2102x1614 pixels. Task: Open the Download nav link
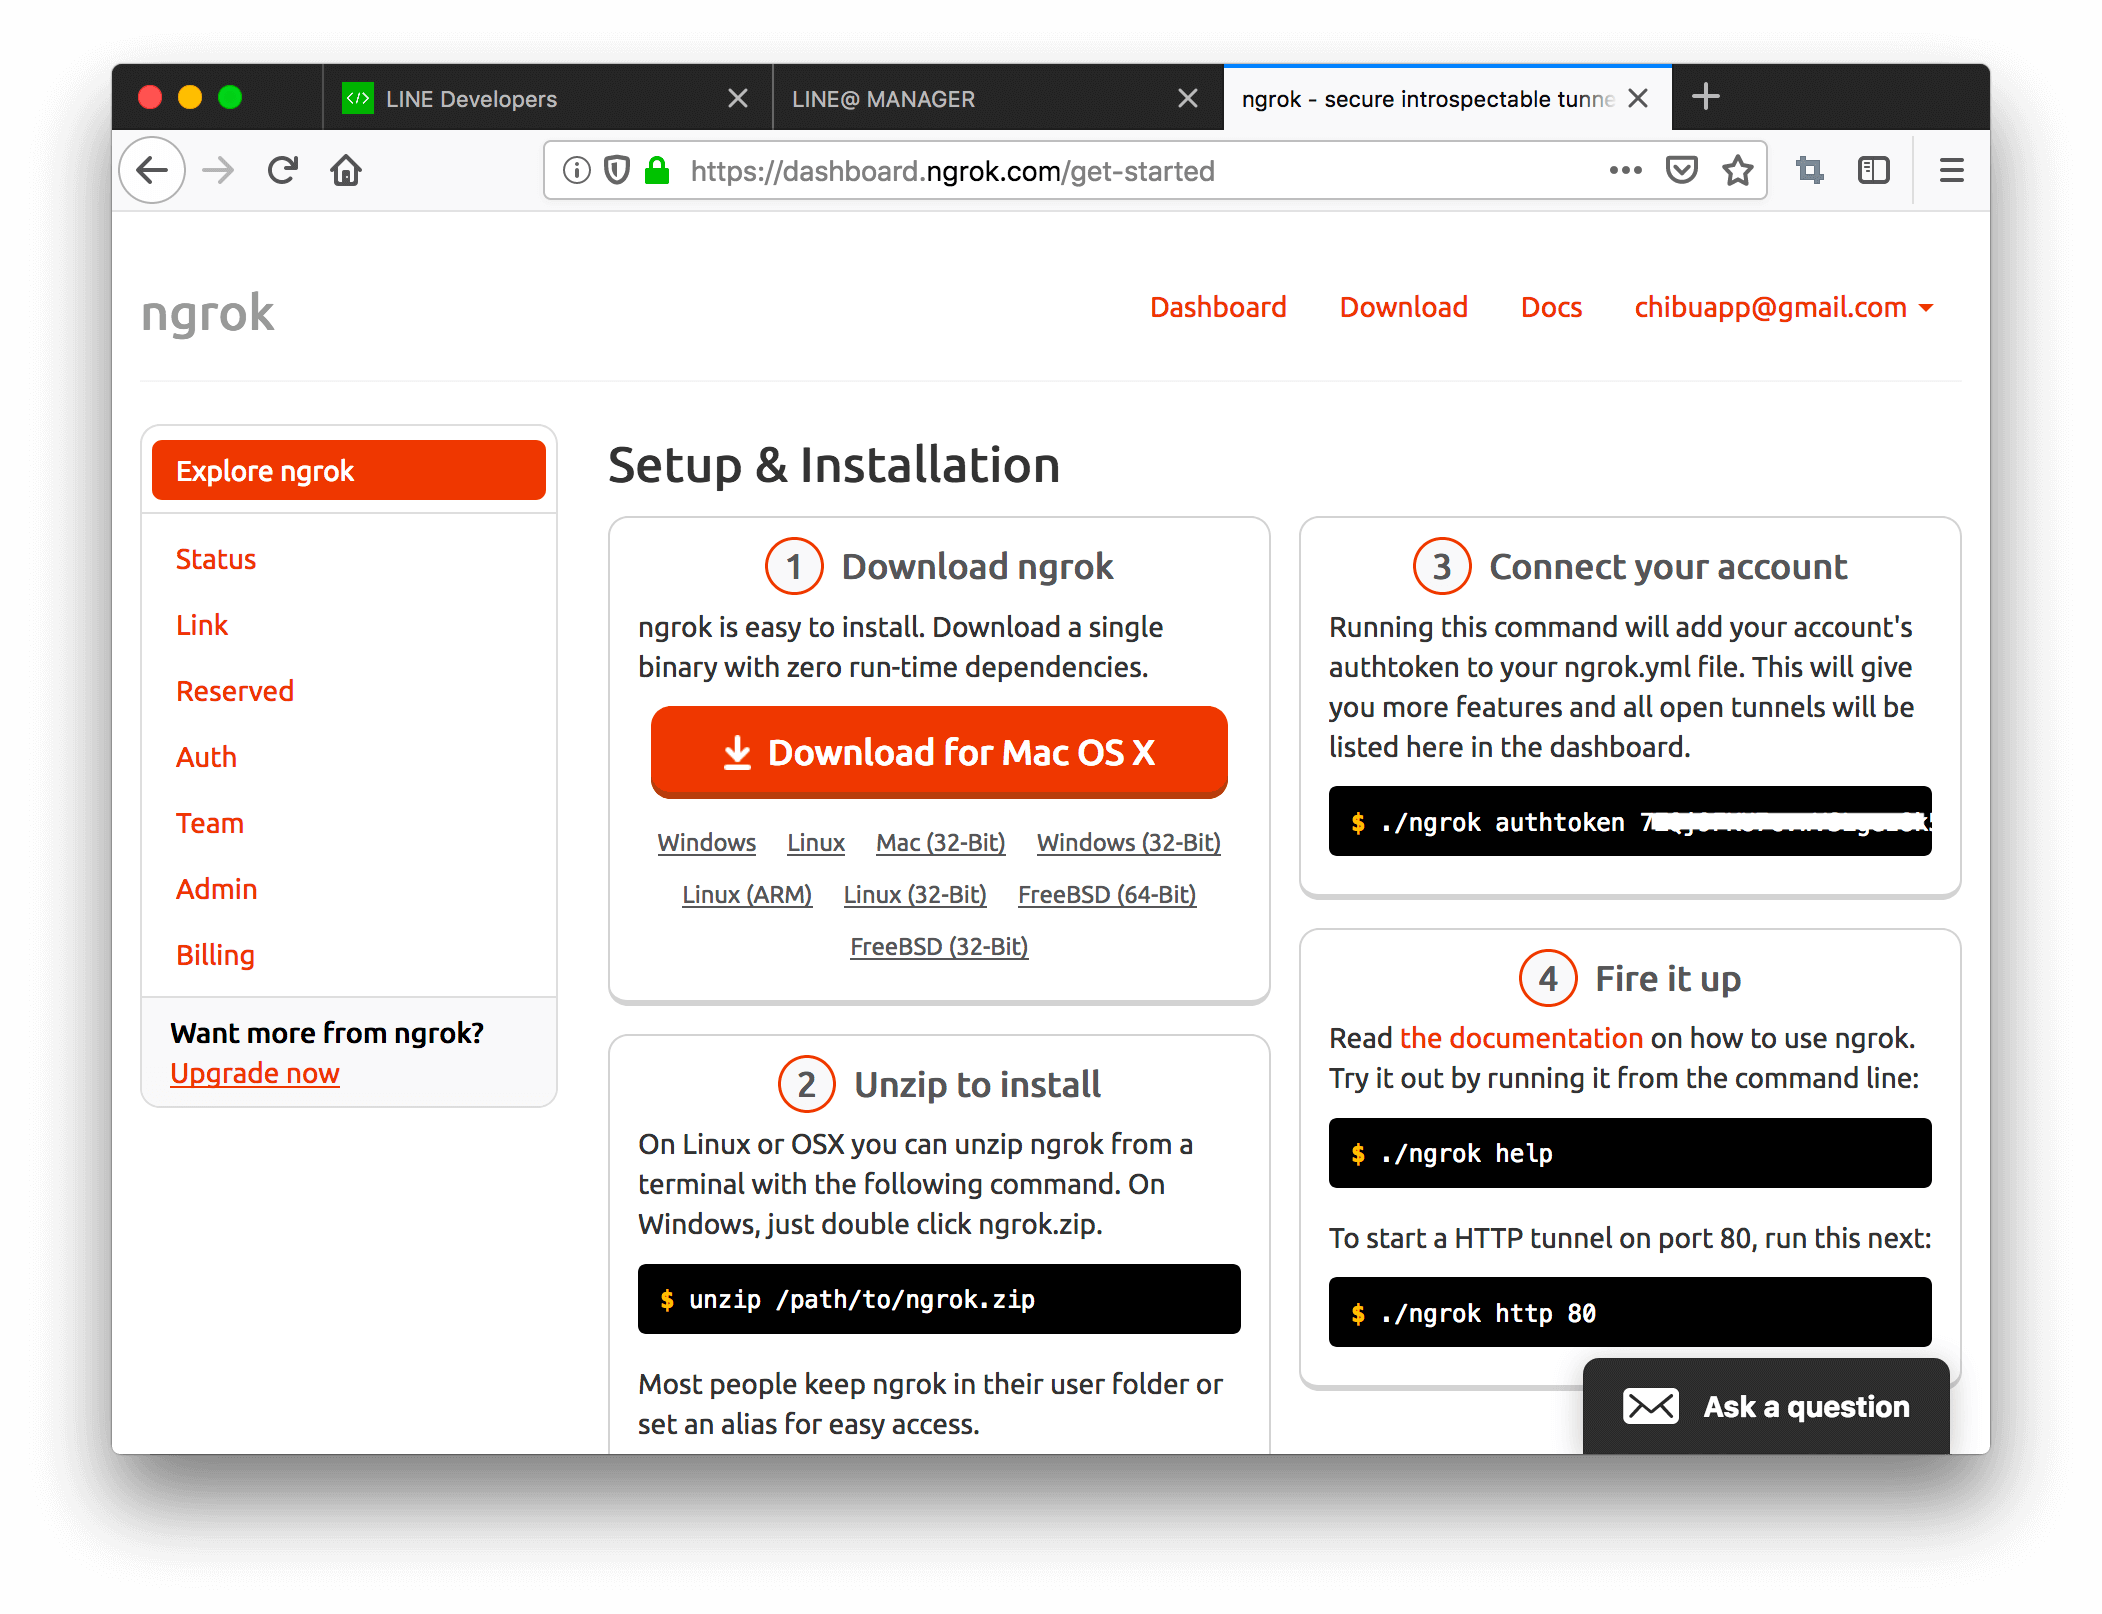pyautogui.click(x=1404, y=307)
